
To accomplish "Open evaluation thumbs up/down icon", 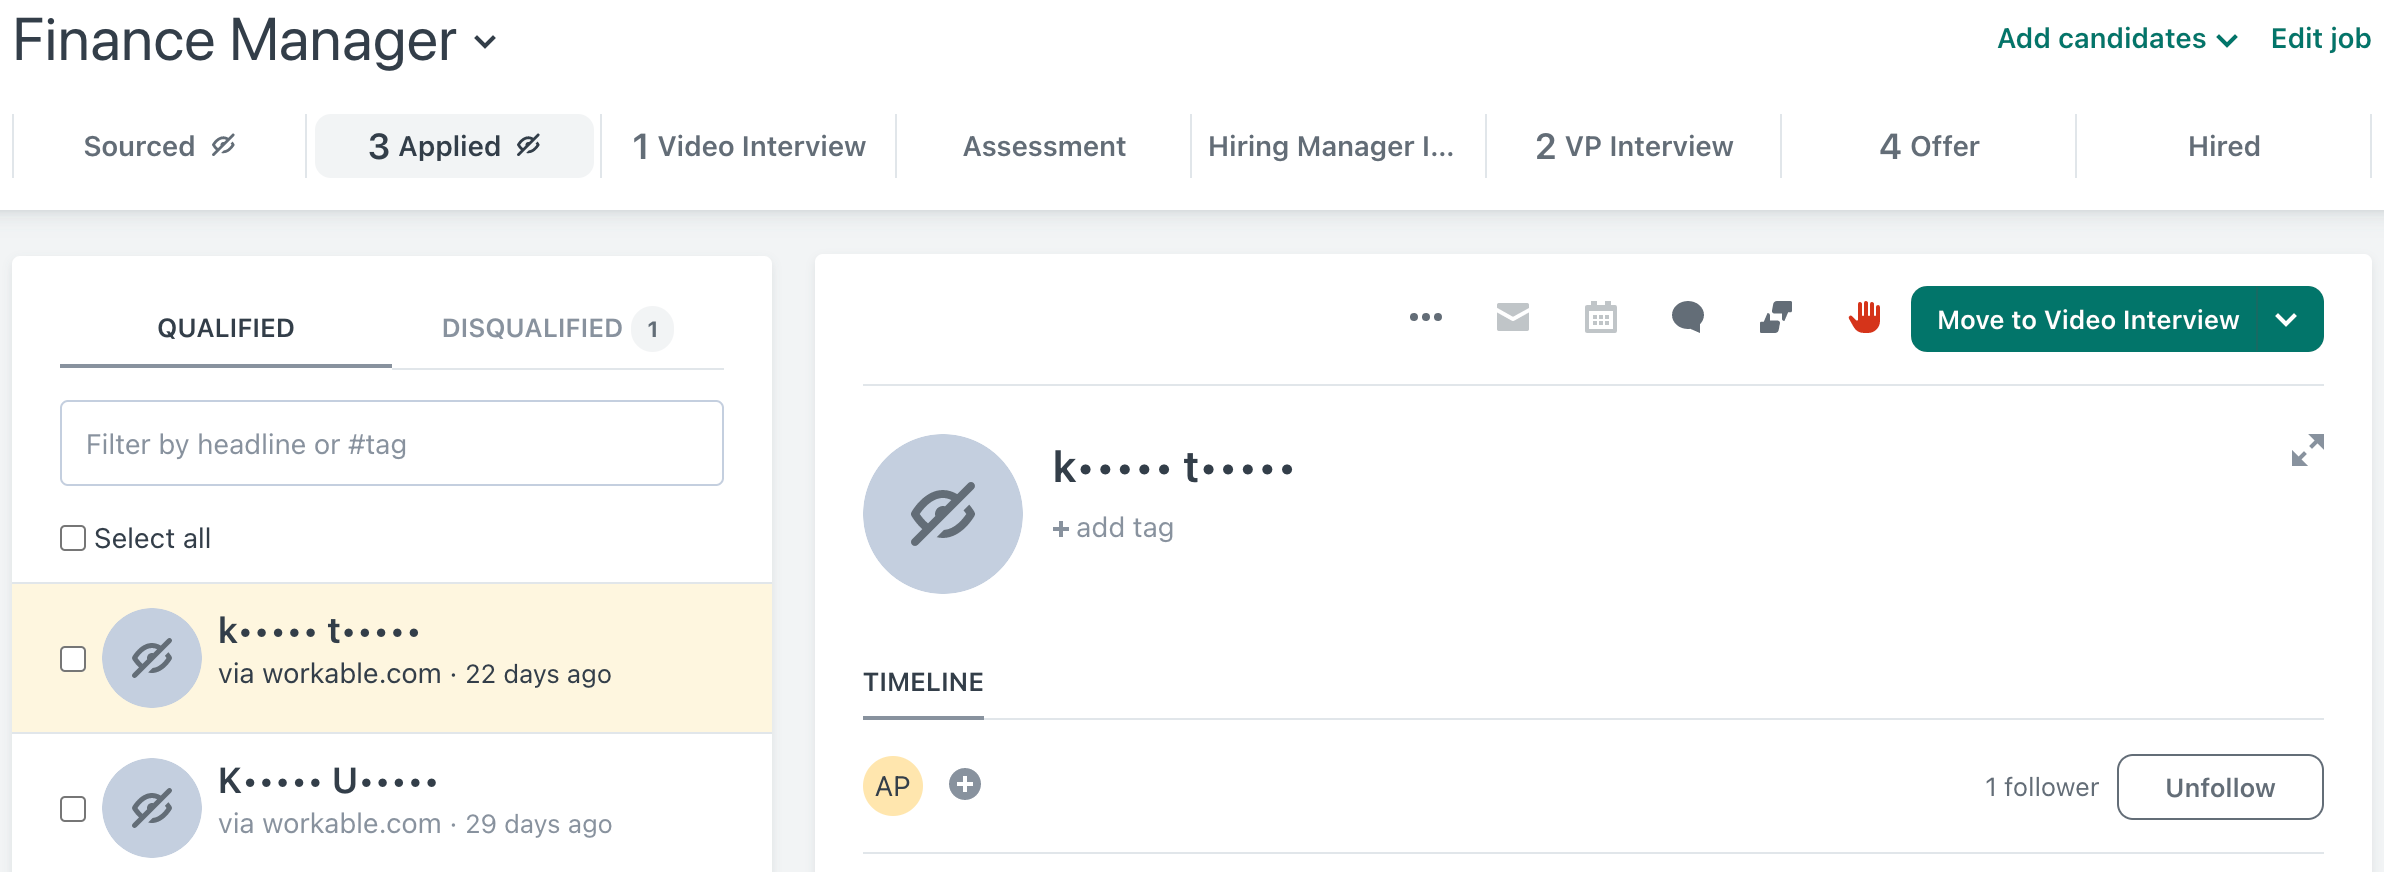I will point(1775,317).
